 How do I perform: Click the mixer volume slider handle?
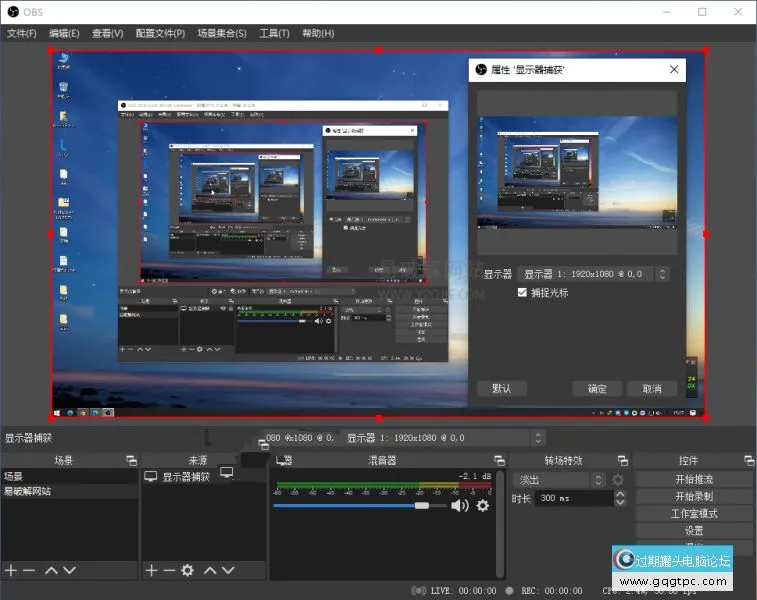point(421,505)
